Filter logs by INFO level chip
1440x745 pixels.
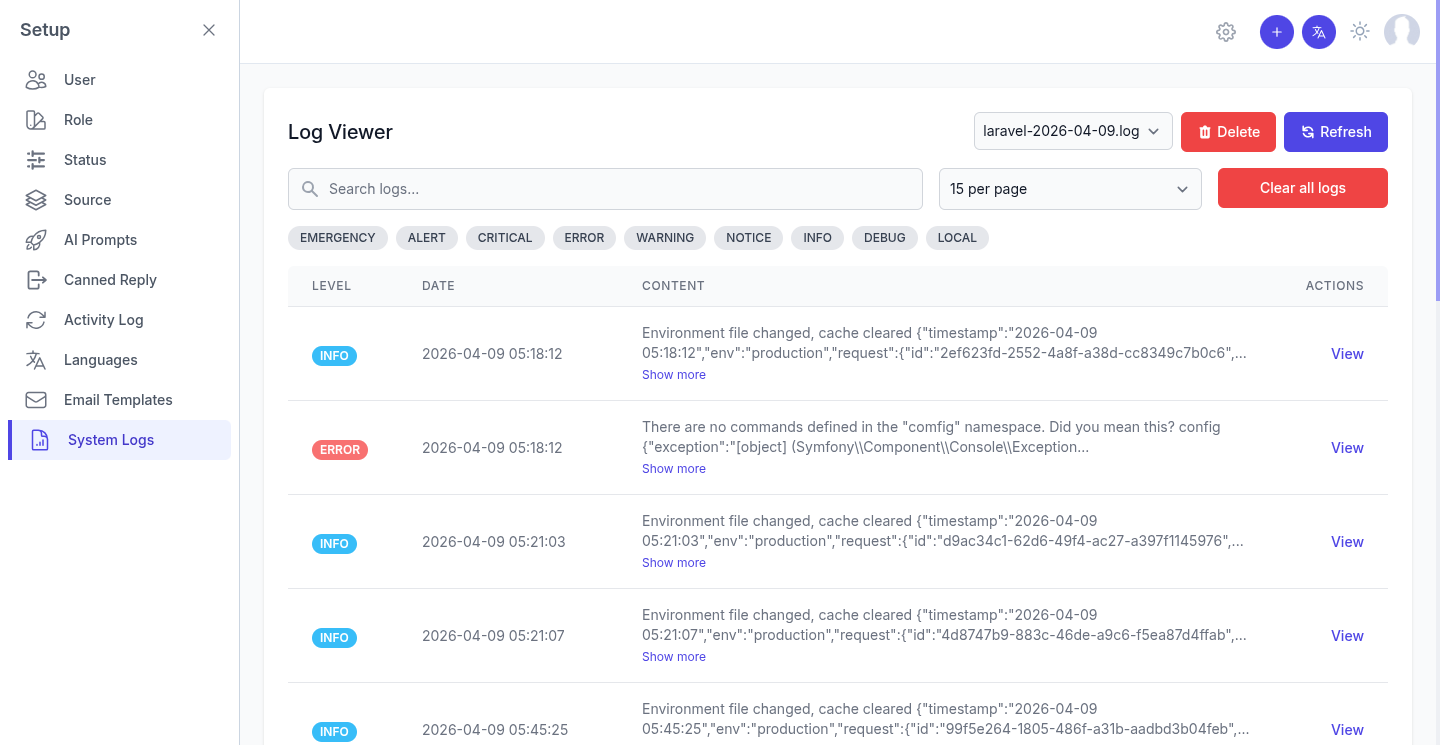click(x=818, y=238)
